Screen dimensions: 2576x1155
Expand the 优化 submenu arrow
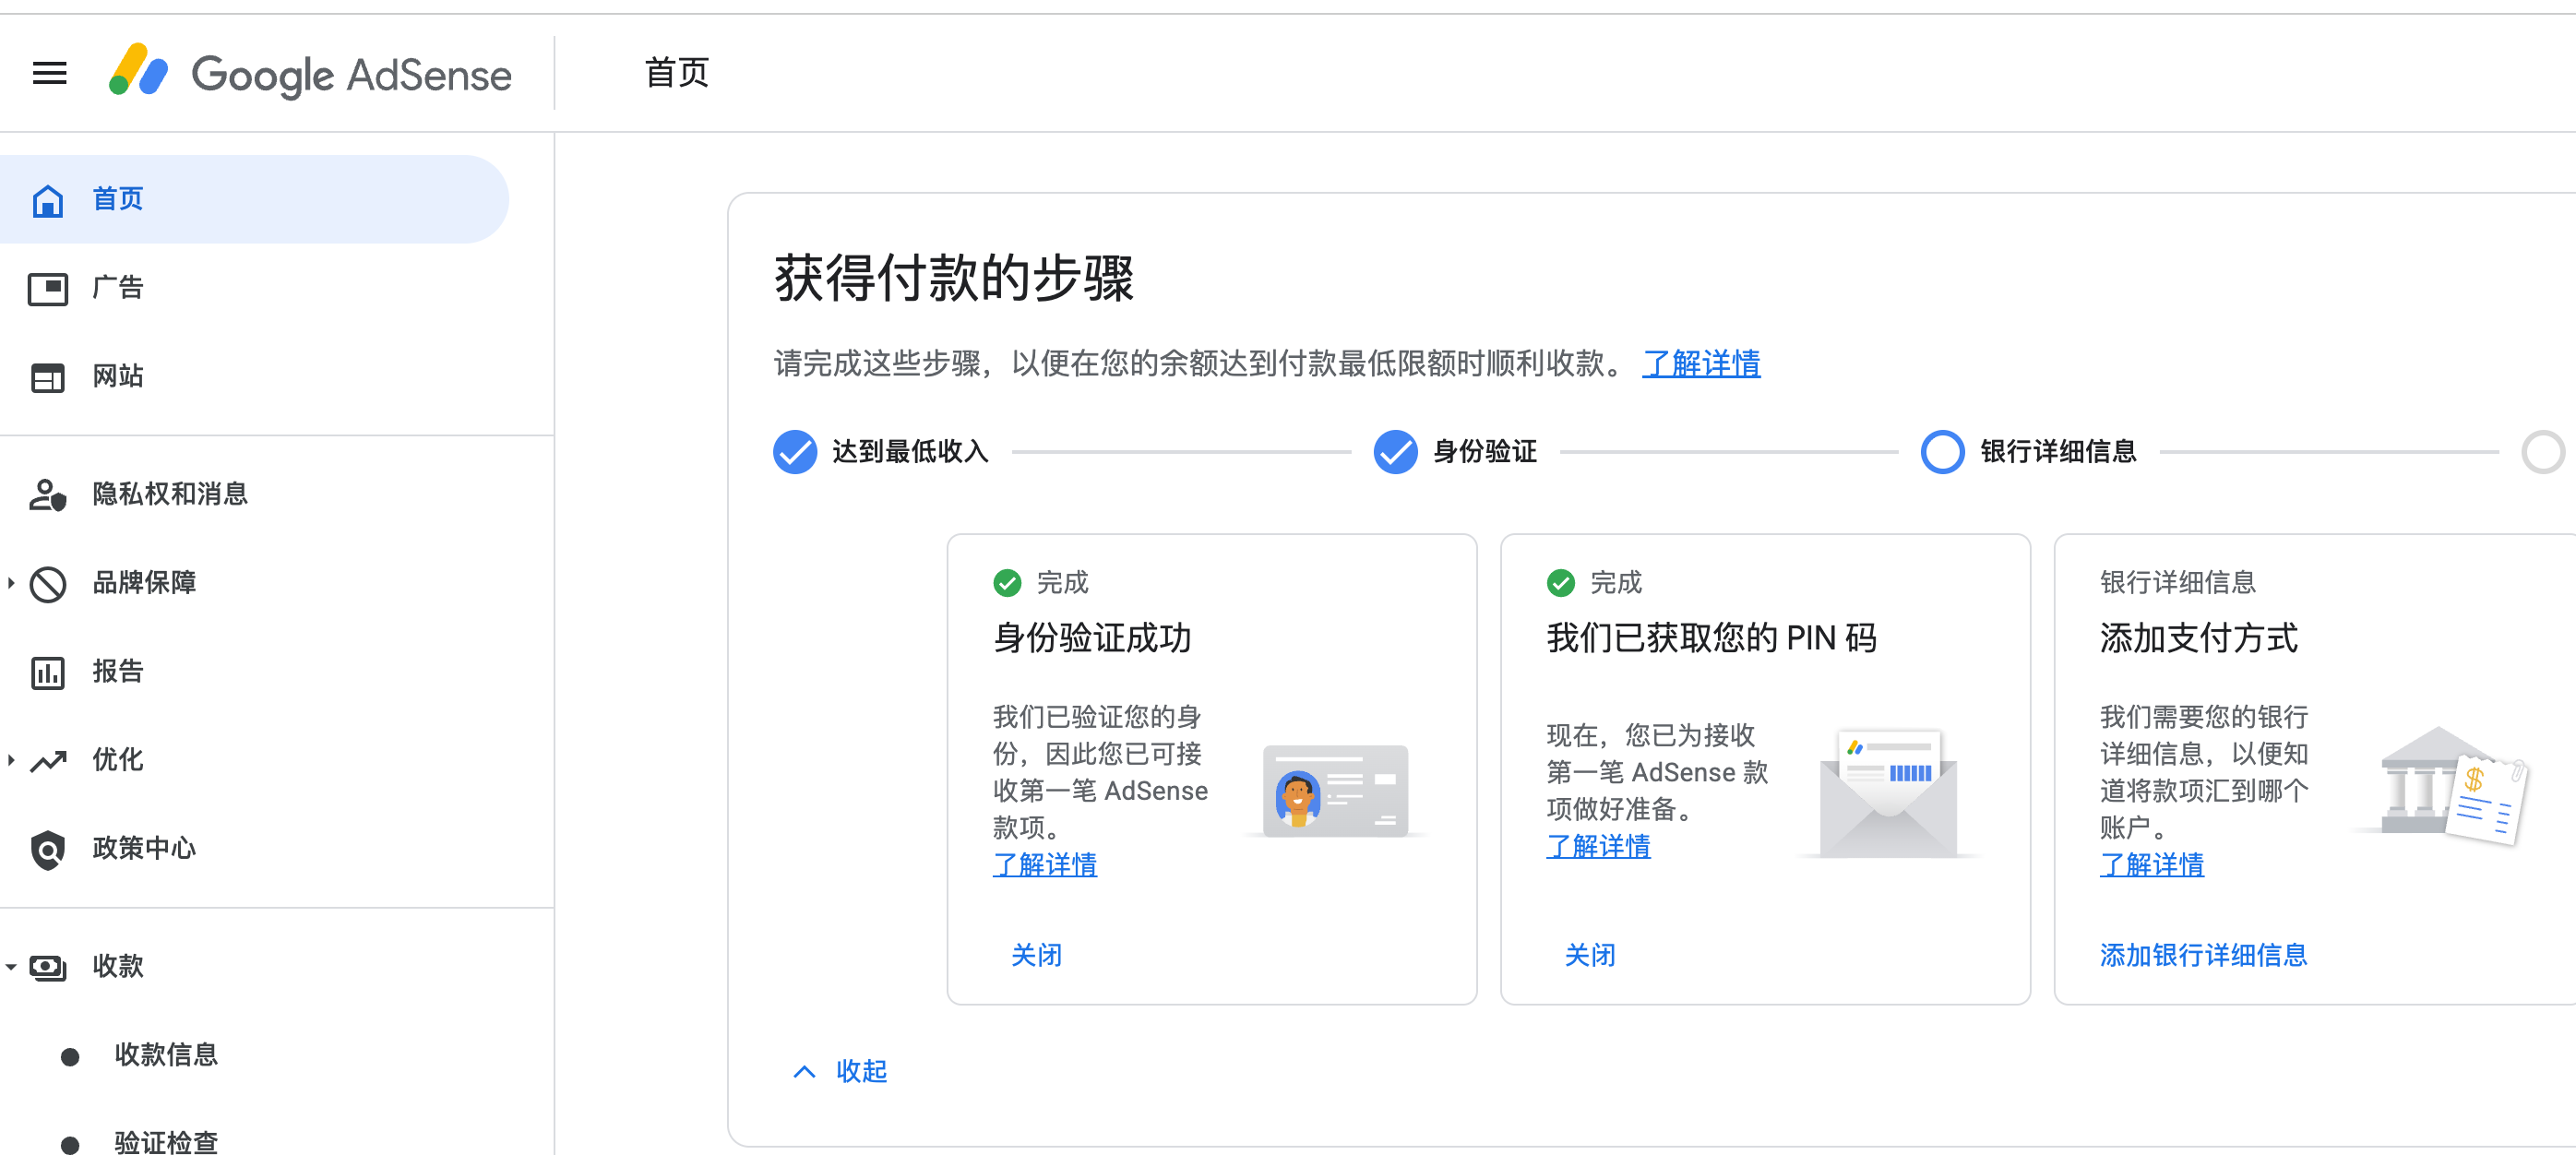point(11,760)
